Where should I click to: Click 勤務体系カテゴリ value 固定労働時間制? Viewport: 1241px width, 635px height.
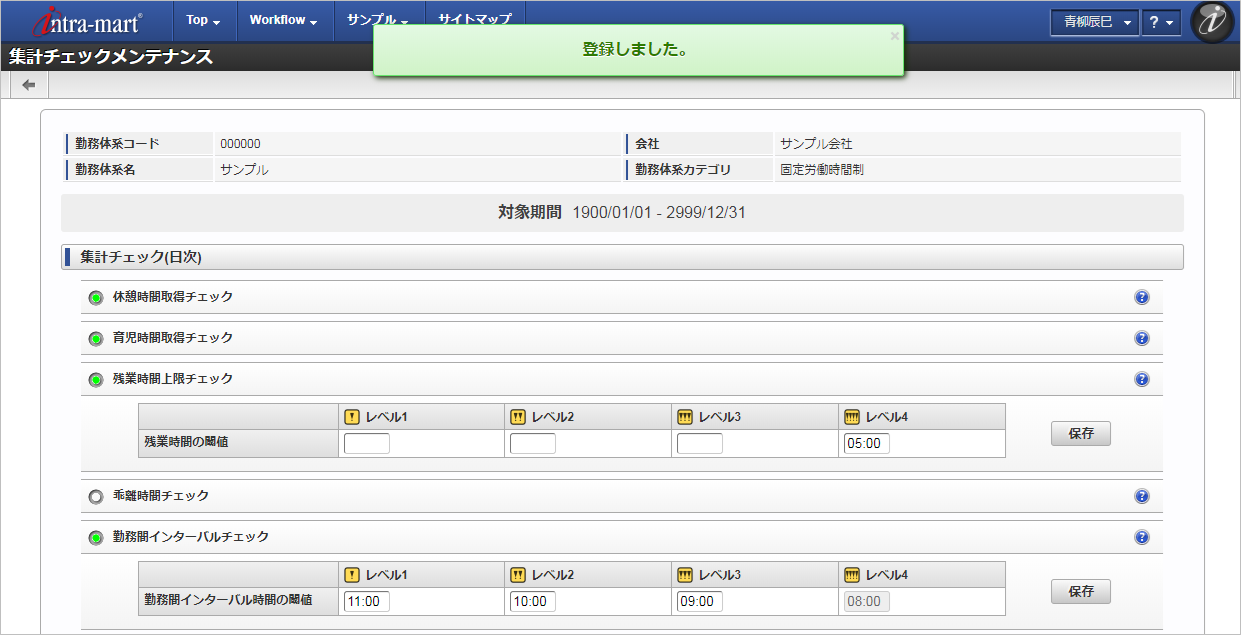822,170
